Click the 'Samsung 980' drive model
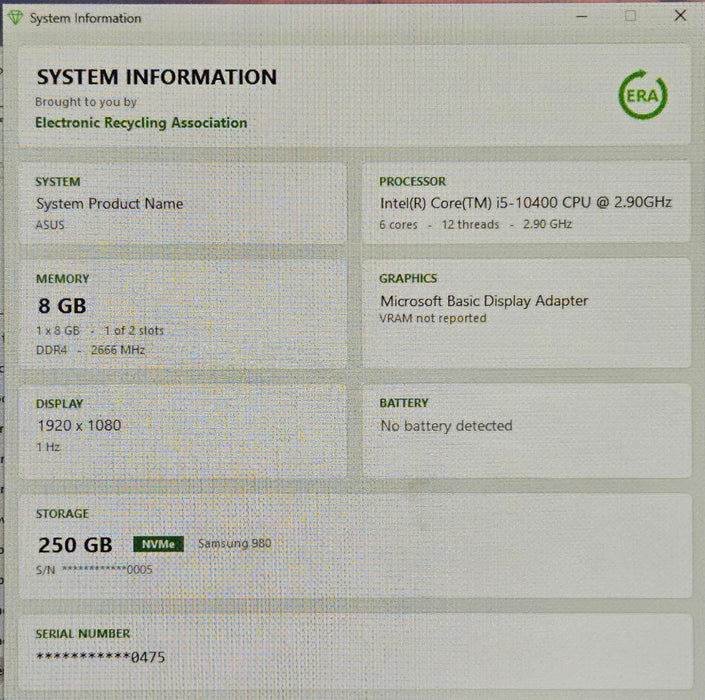This screenshot has height=700, width=705. tap(235, 544)
